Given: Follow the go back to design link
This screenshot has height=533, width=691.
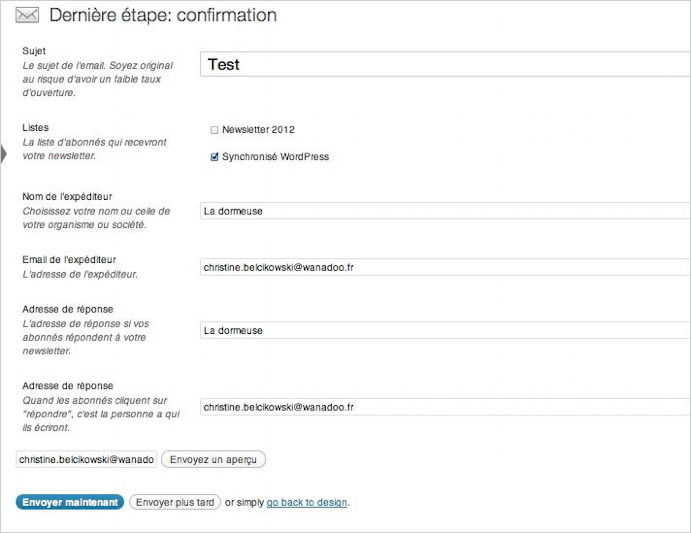Looking at the screenshot, I should click(x=307, y=502).
